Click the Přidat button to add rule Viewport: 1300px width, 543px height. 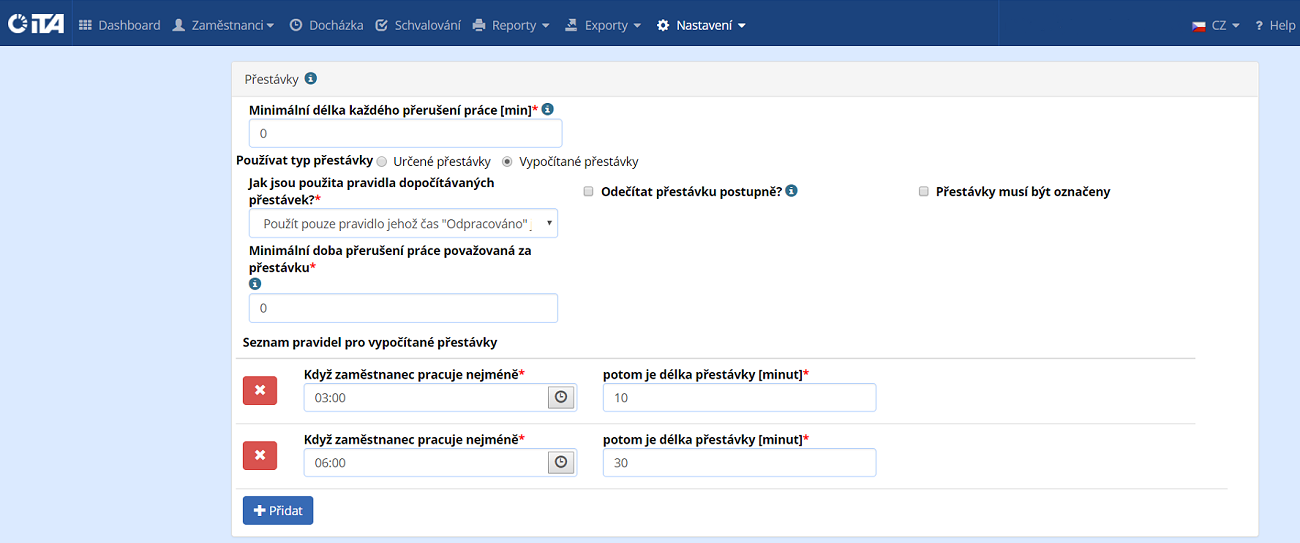(x=278, y=510)
